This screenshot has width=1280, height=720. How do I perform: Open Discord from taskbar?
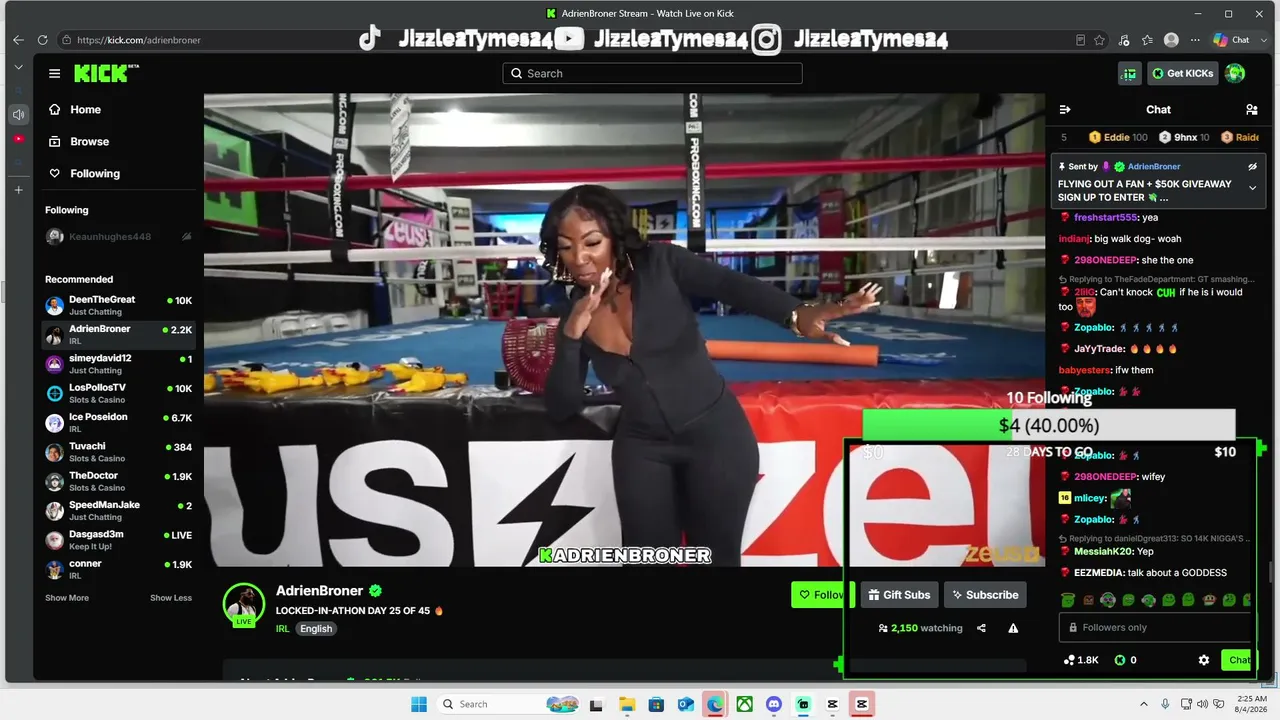coord(773,704)
